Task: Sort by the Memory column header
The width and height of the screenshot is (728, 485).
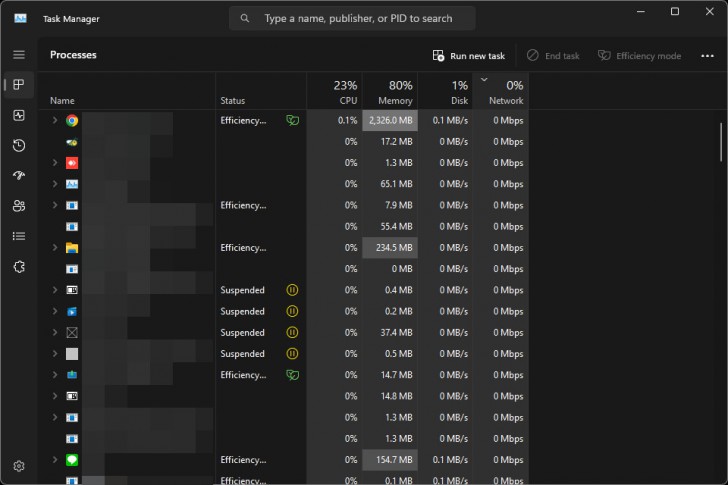Action: (x=390, y=91)
